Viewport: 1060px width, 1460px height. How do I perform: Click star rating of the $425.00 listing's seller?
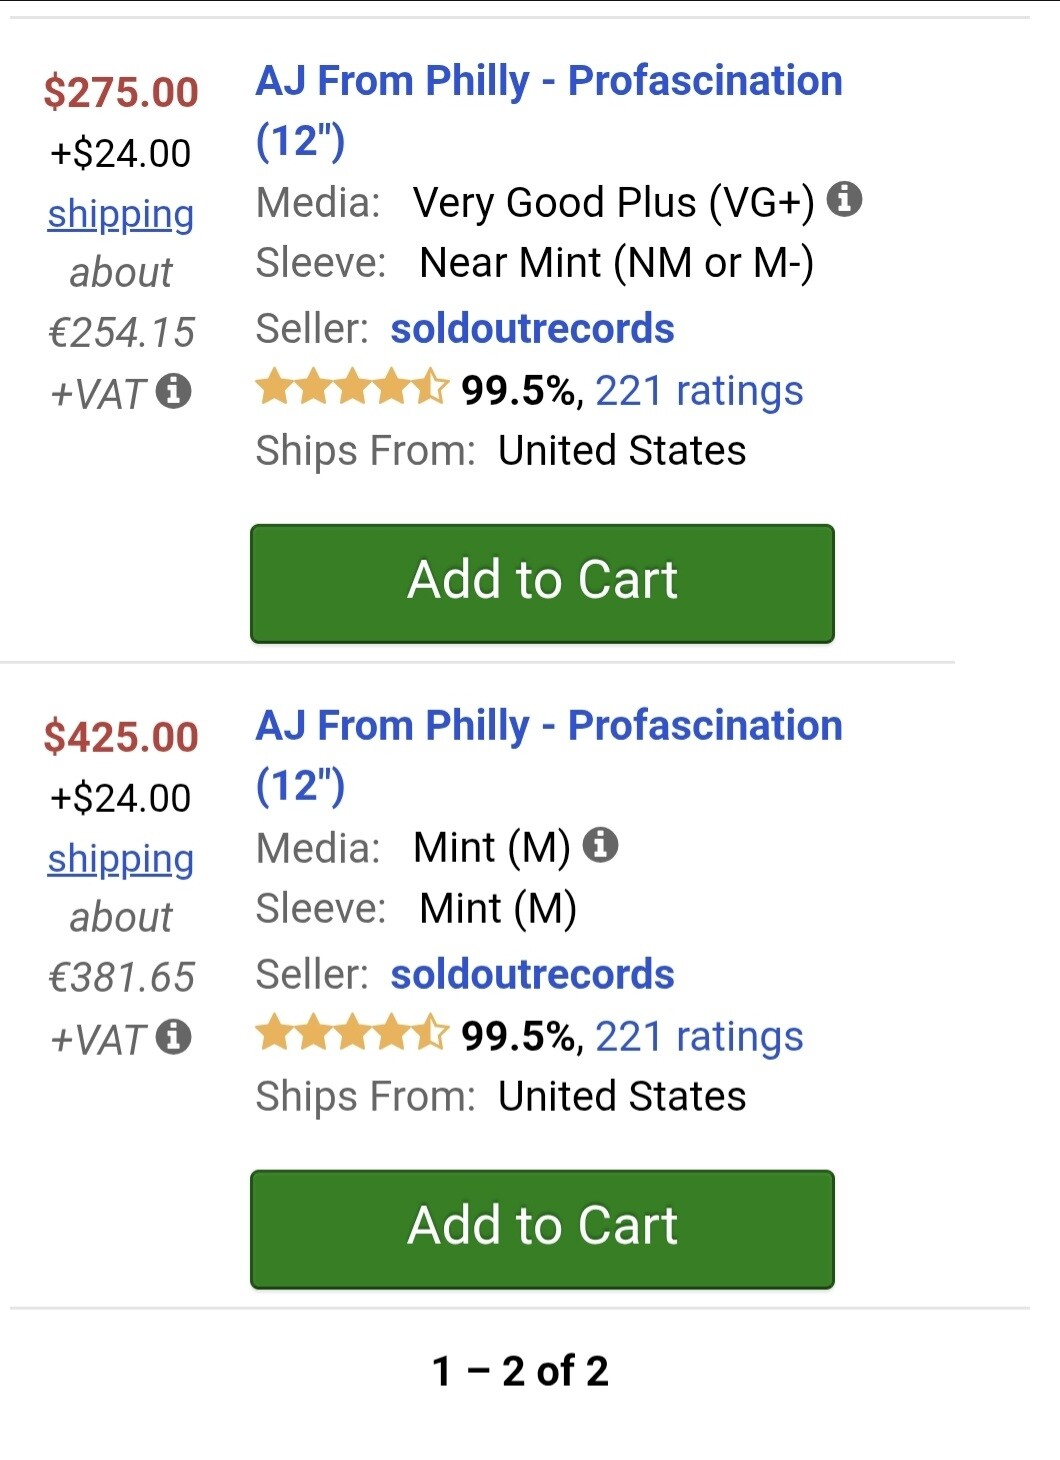click(x=351, y=1034)
